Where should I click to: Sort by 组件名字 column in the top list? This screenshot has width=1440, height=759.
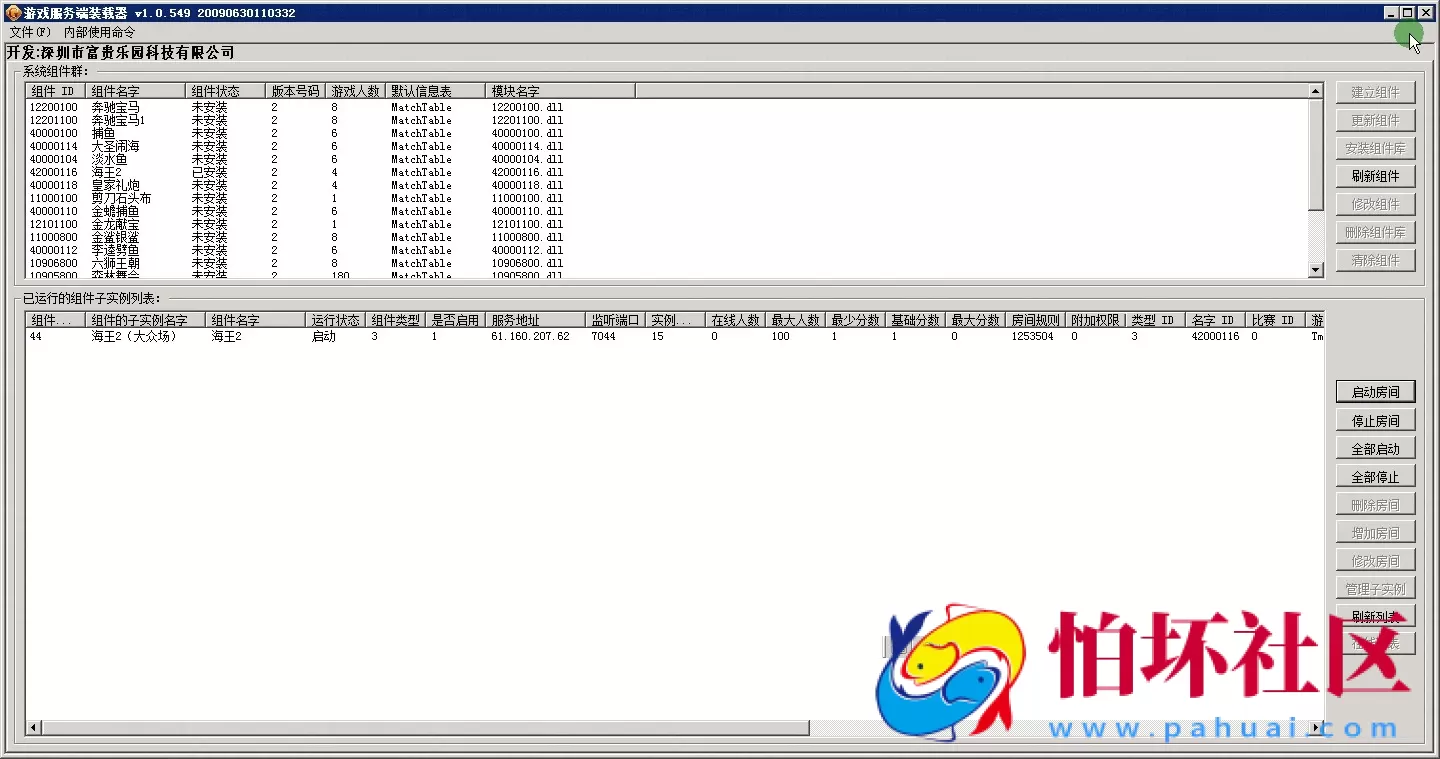point(135,91)
